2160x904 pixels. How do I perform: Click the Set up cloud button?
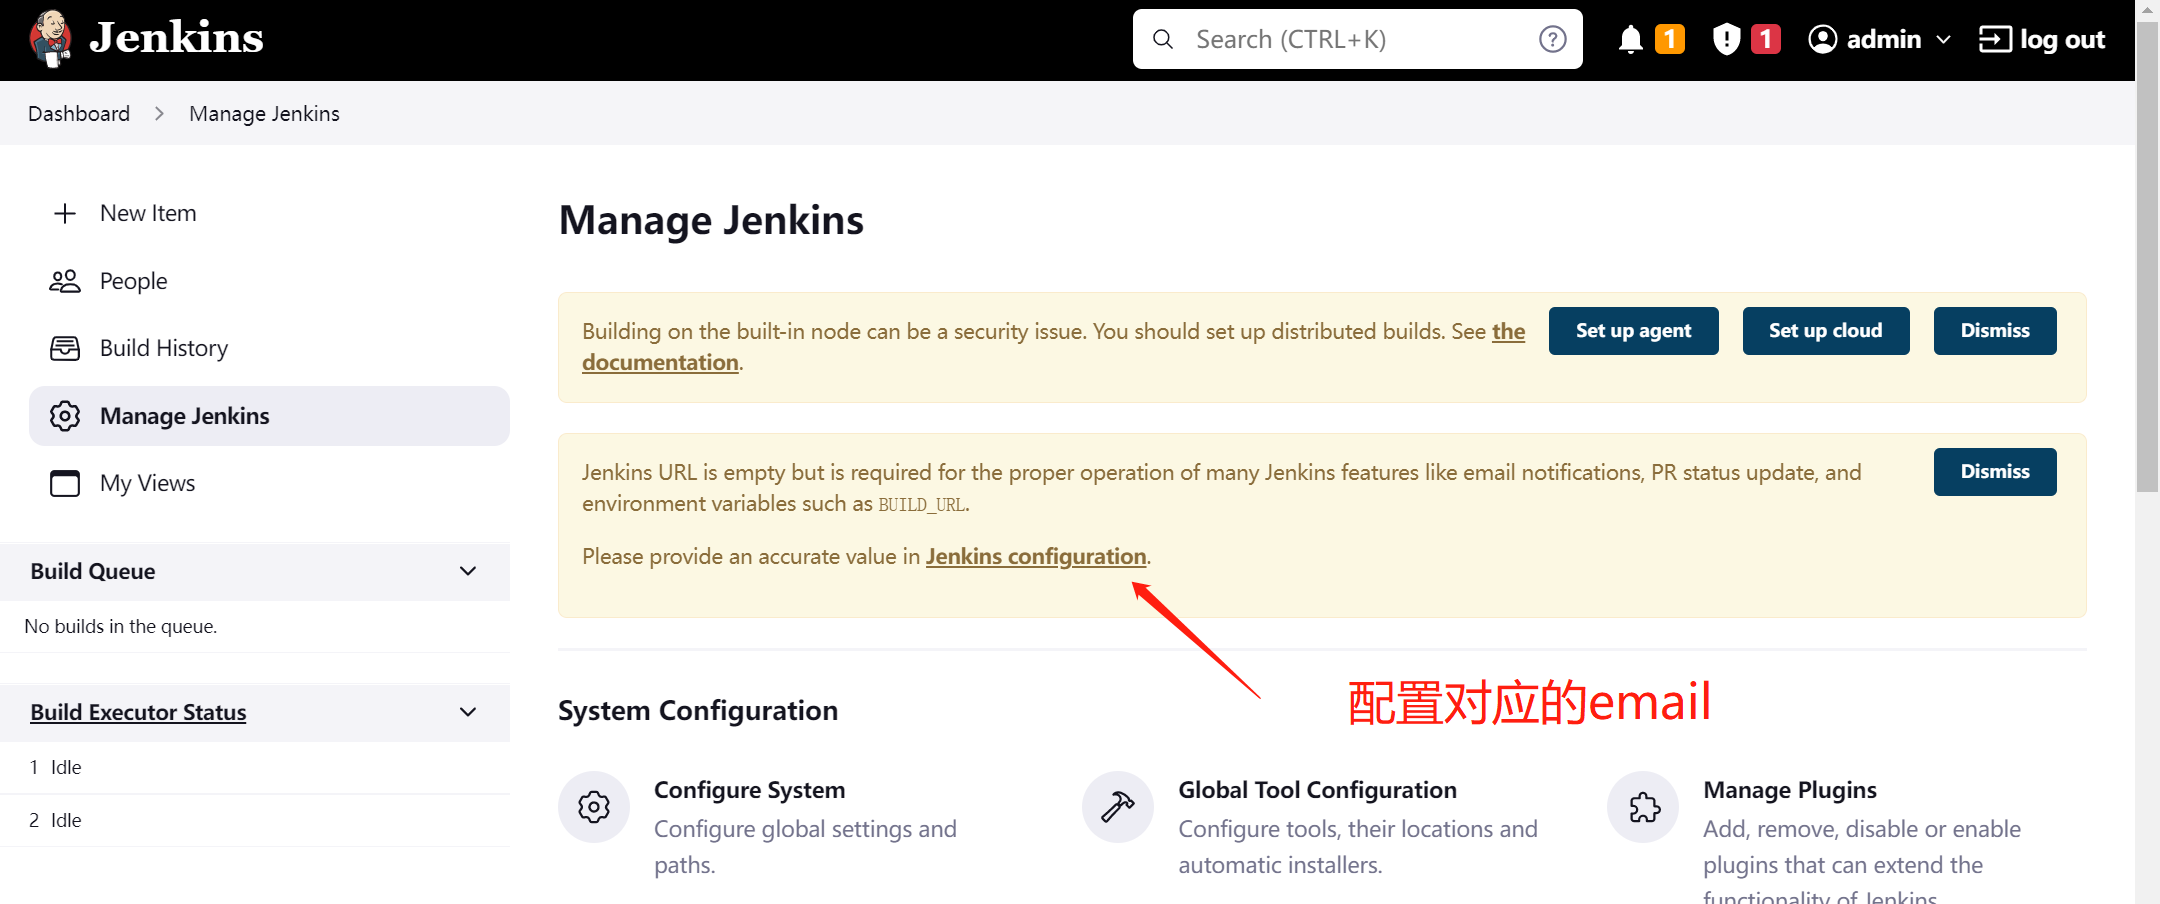[1825, 331]
